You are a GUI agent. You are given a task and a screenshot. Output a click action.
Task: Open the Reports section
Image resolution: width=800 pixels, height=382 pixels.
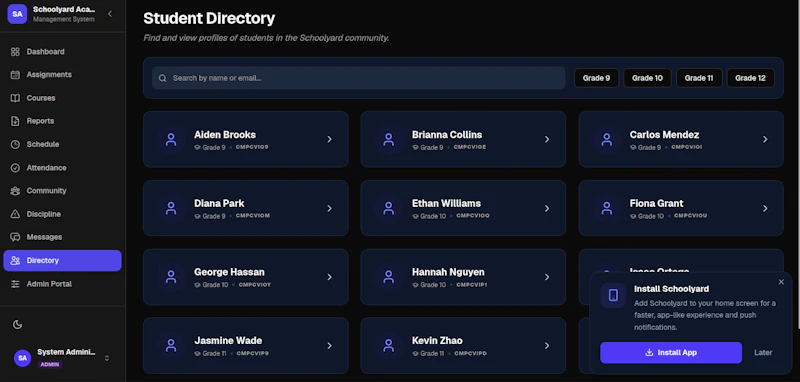62,121
